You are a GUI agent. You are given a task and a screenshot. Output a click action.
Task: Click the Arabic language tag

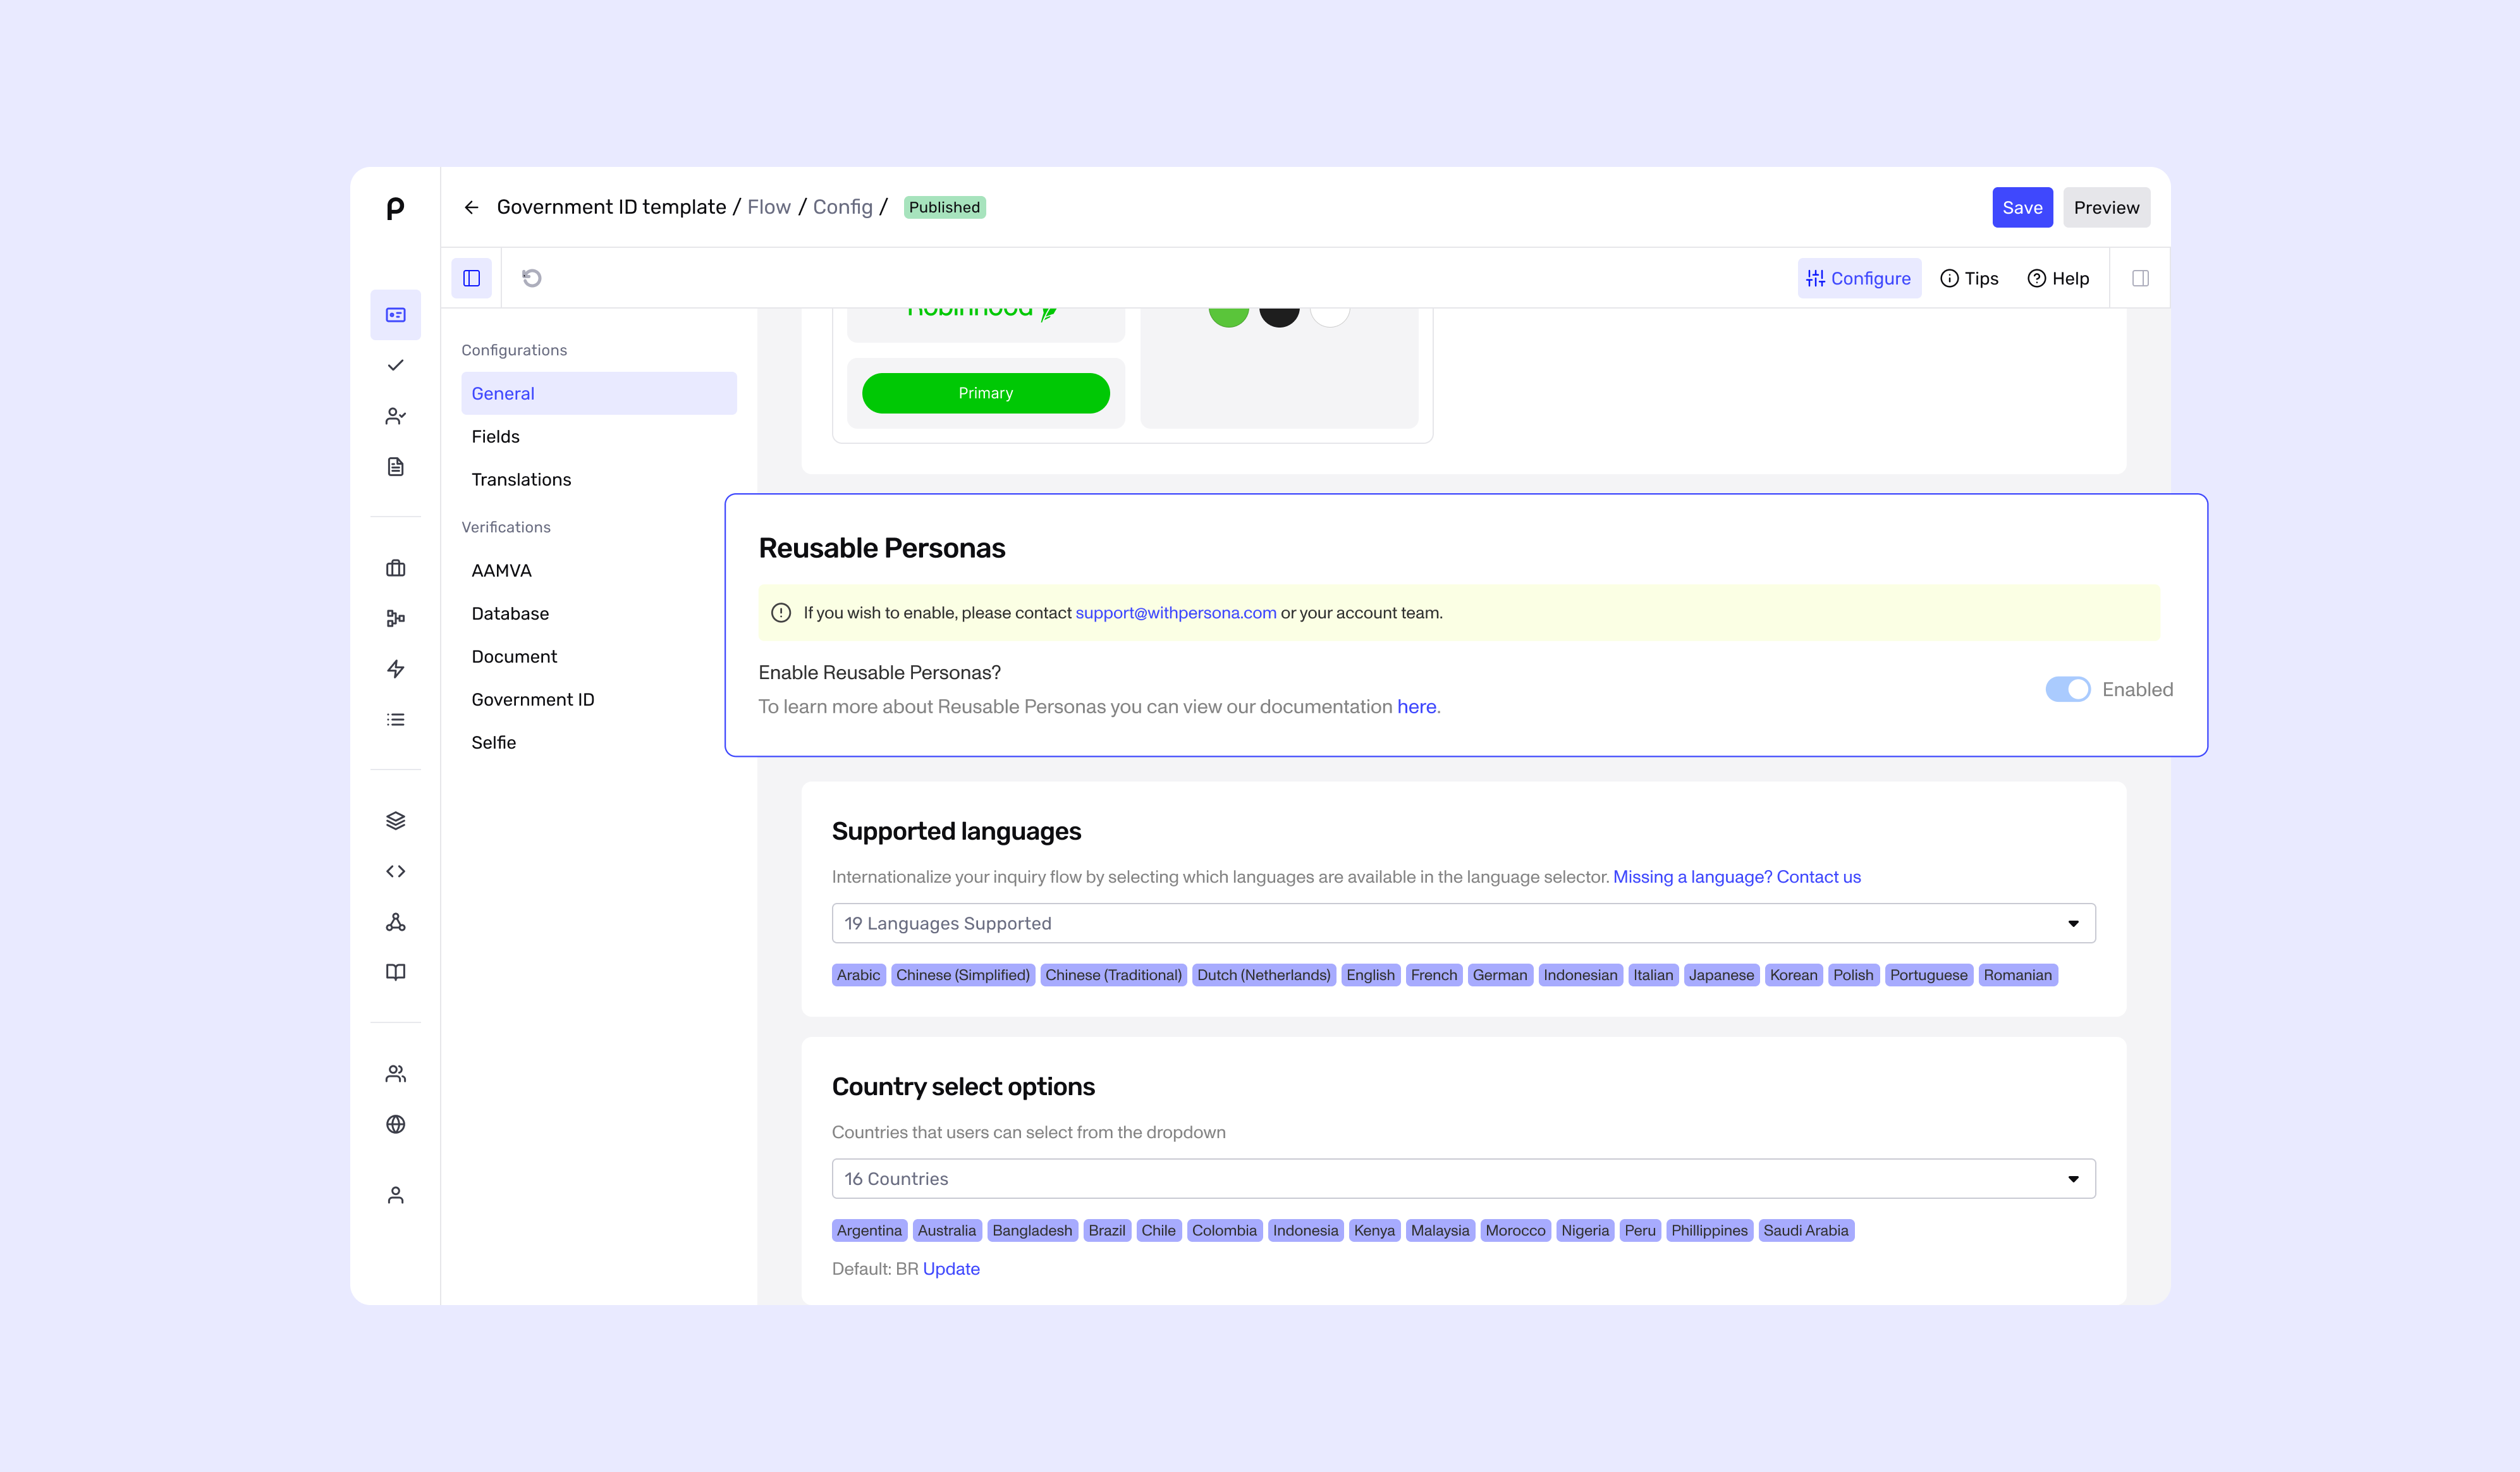858,975
